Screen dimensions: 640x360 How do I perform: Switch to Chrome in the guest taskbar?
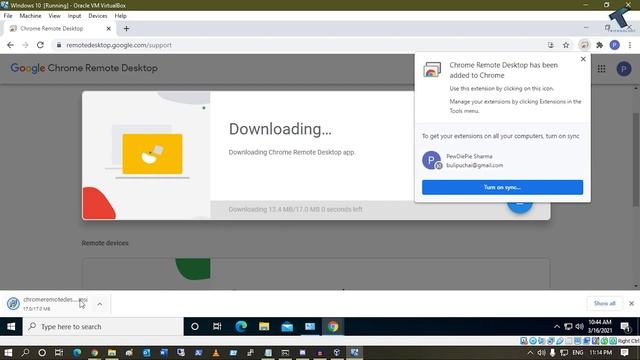[x=333, y=327]
